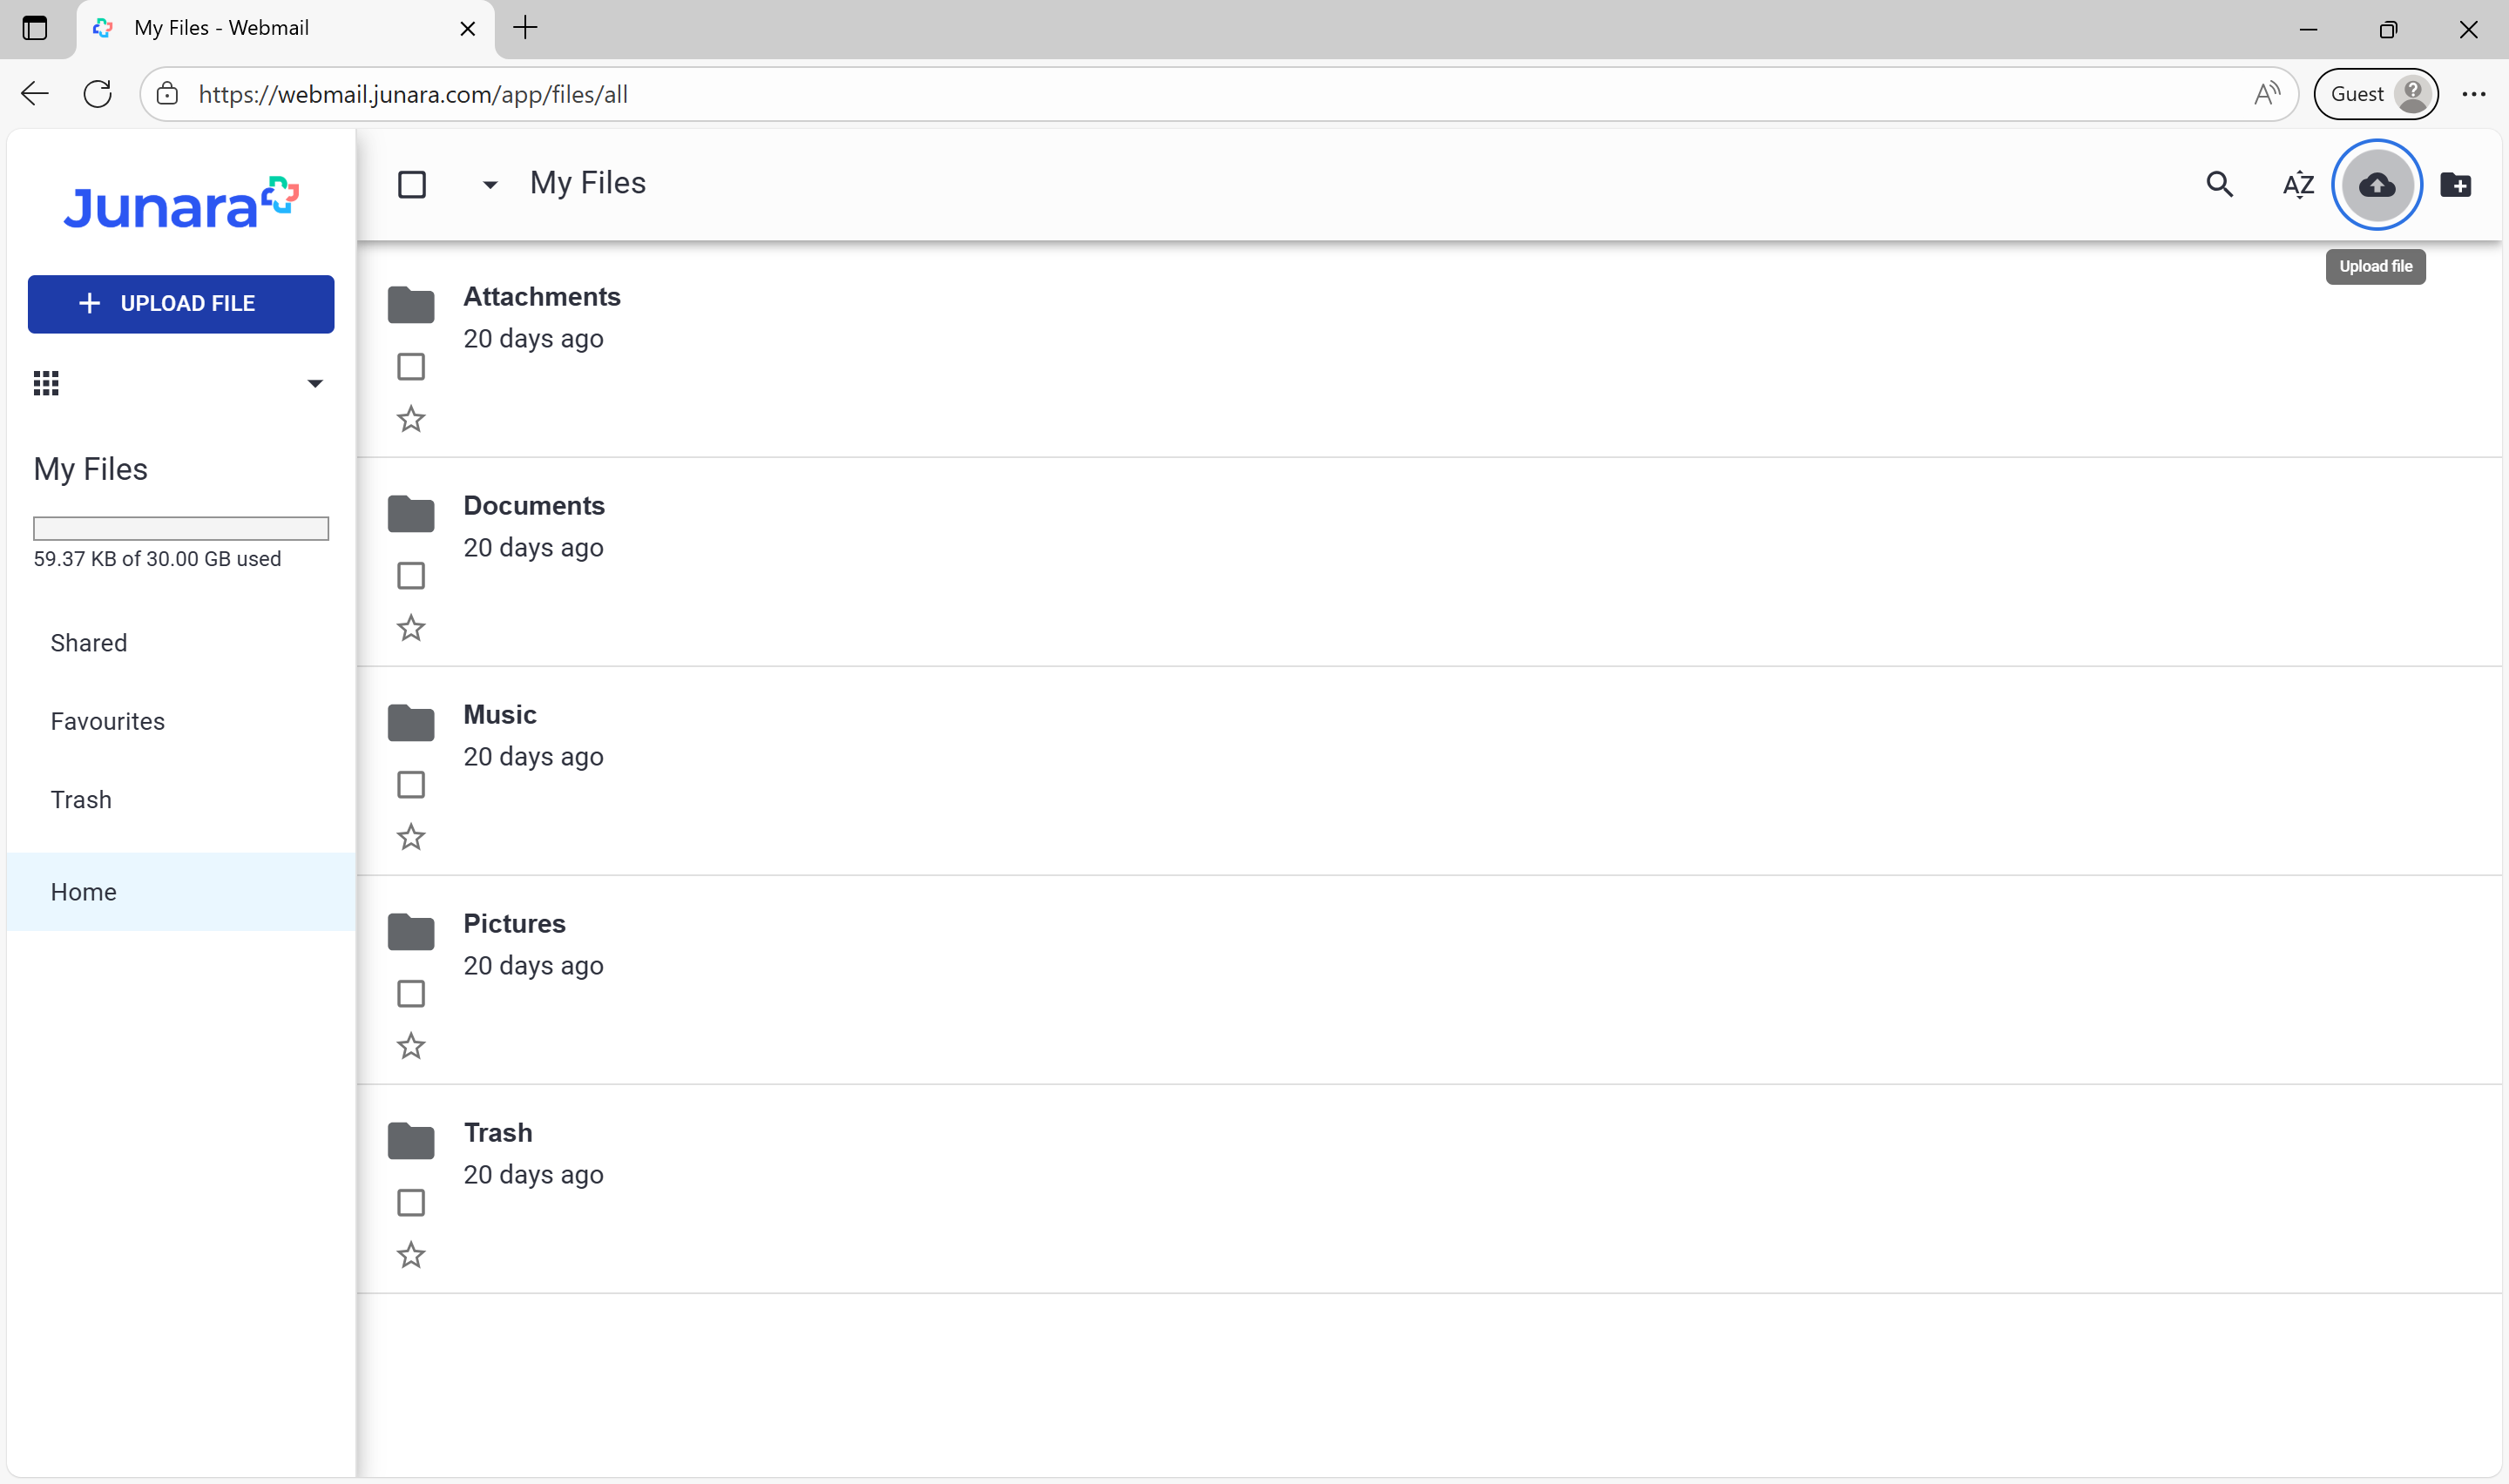Open the Trash folder name in the list
Image resolution: width=2509 pixels, height=1484 pixels.
click(x=498, y=1133)
